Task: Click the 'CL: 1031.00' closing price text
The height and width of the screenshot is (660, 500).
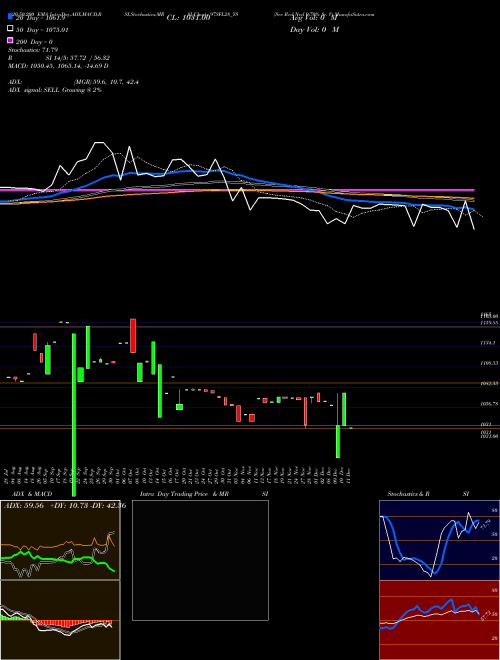Action: 188,18
